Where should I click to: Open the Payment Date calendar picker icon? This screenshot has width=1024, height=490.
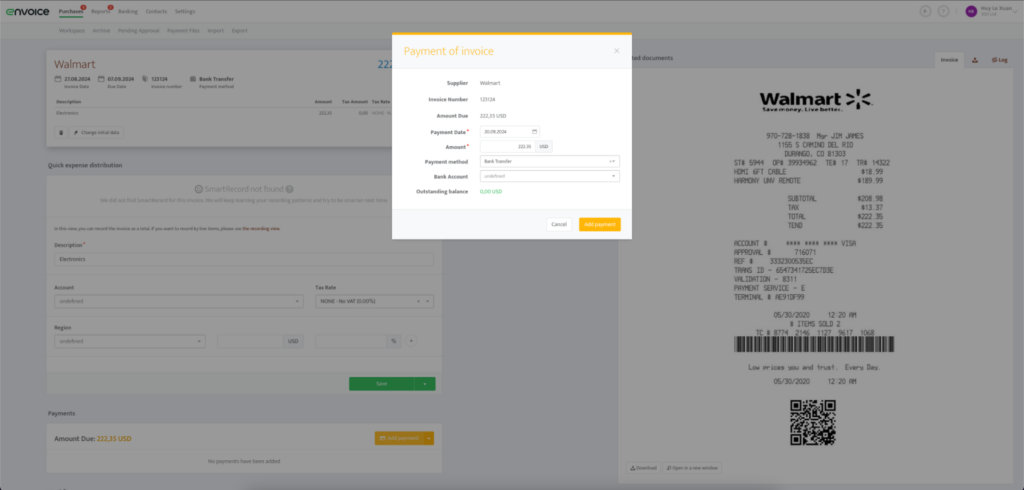click(x=534, y=131)
